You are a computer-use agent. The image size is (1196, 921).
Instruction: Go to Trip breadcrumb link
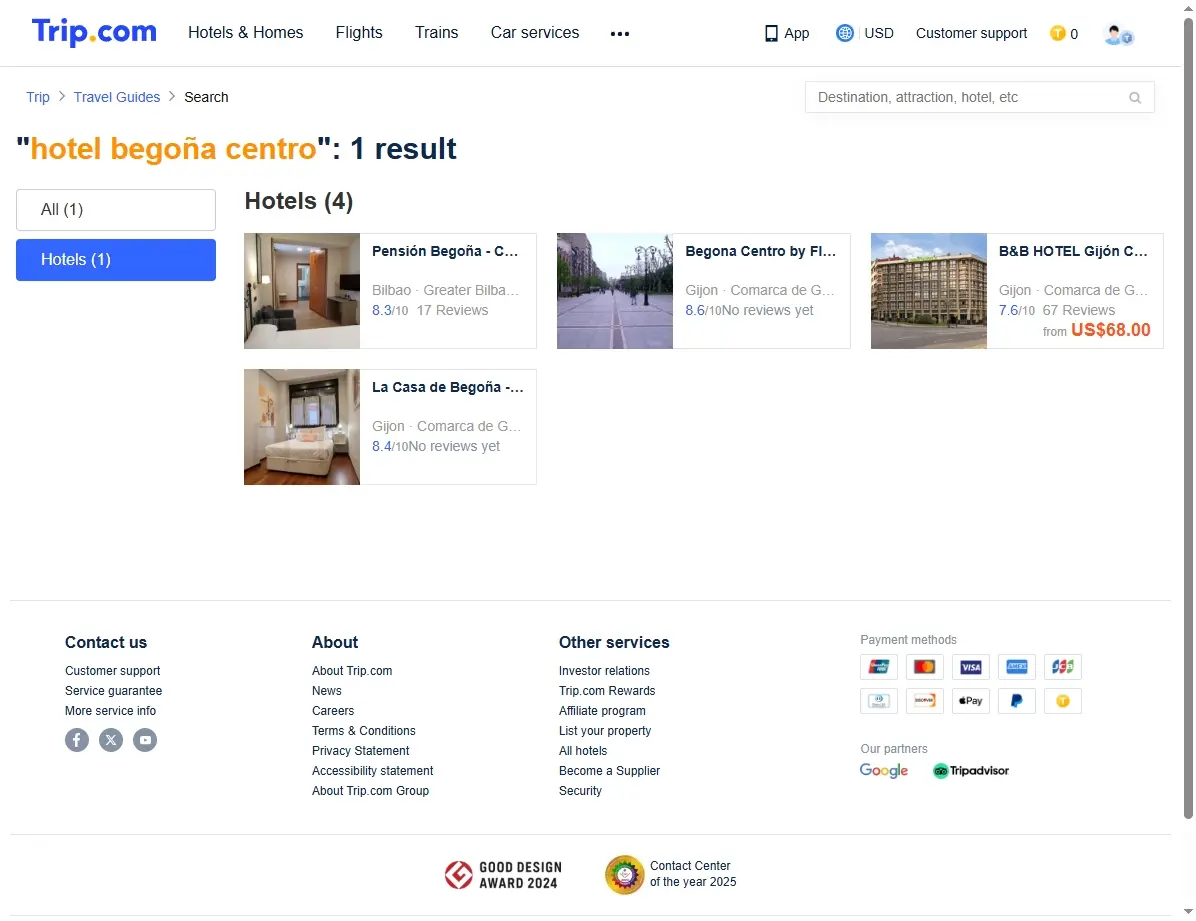click(37, 97)
